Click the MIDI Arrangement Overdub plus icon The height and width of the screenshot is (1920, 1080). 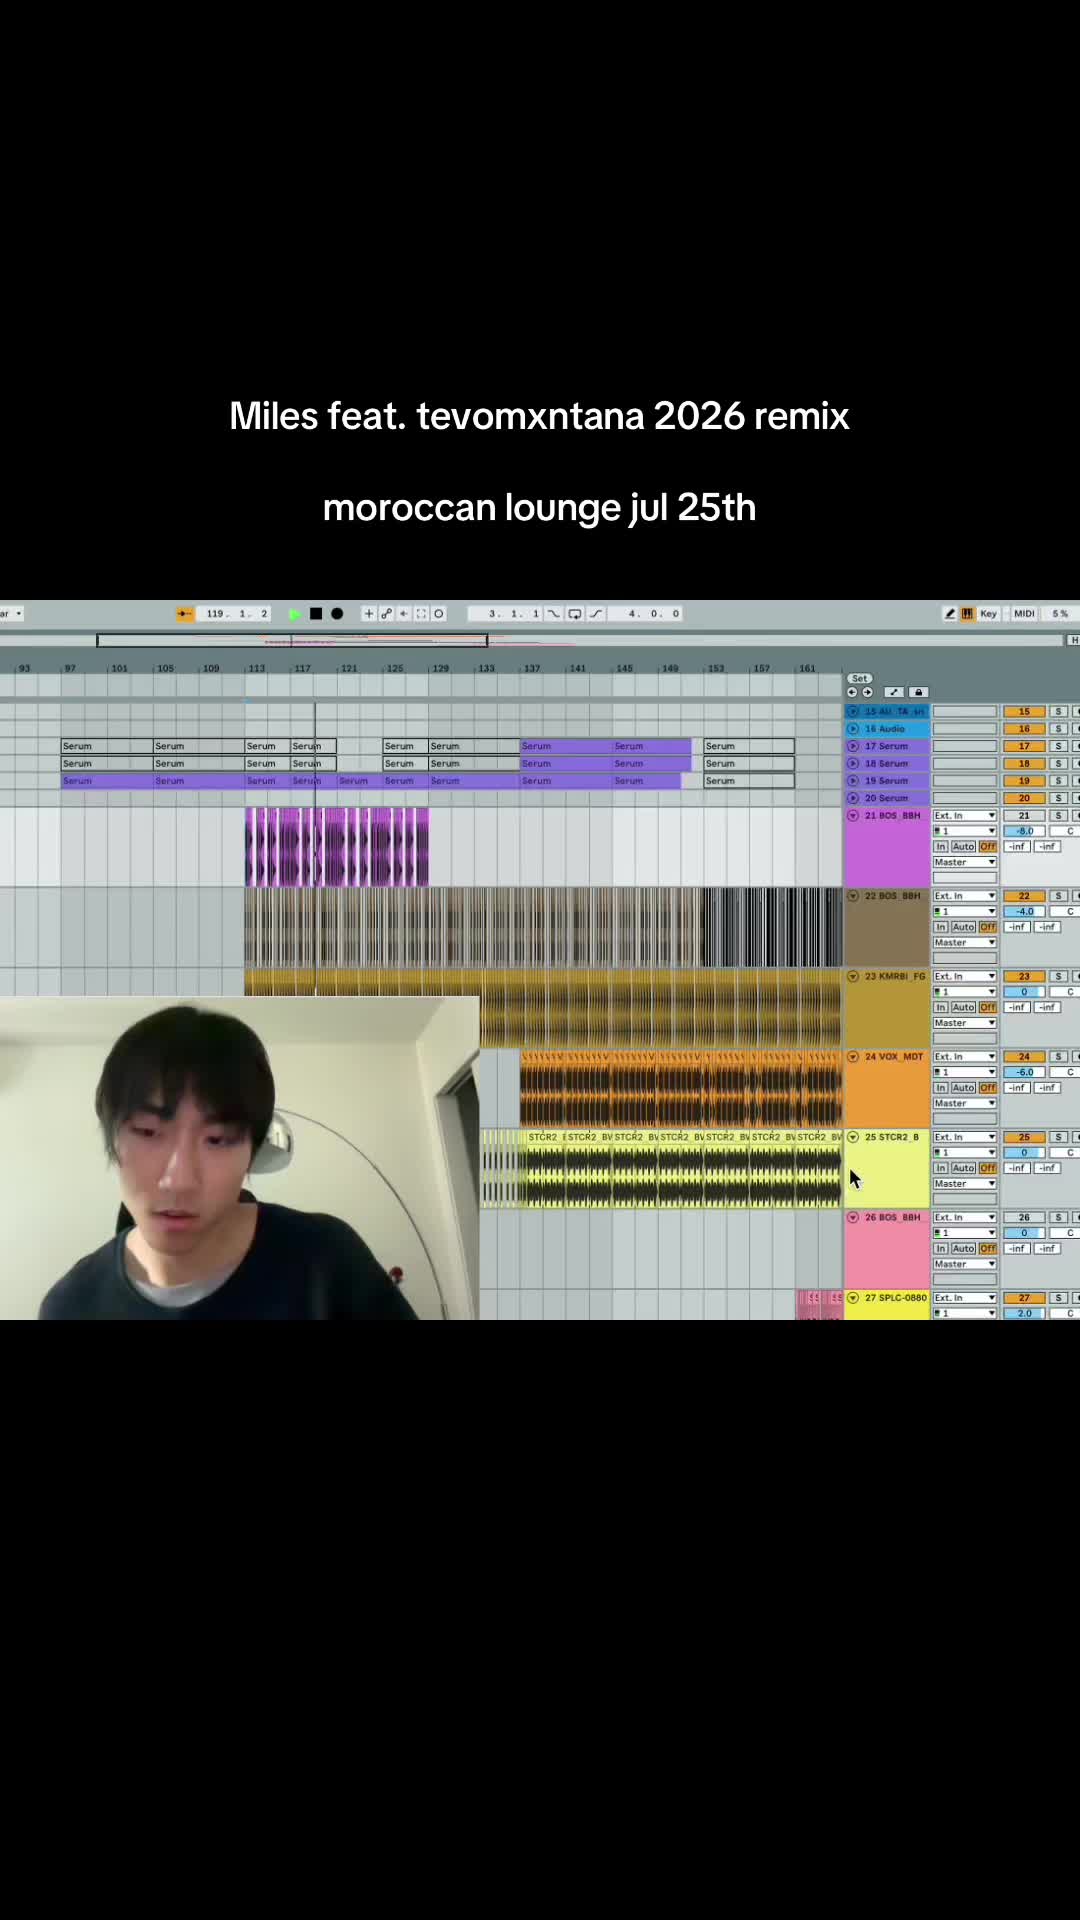pyautogui.click(x=369, y=614)
